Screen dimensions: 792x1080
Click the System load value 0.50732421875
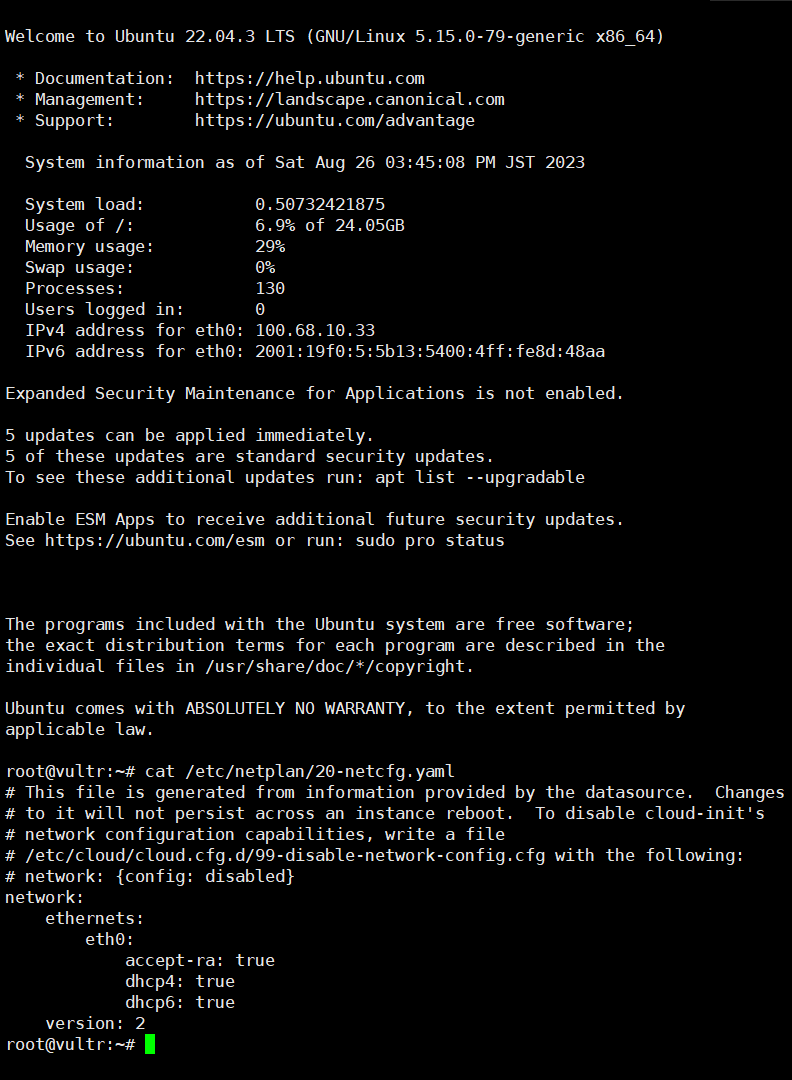point(320,205)
